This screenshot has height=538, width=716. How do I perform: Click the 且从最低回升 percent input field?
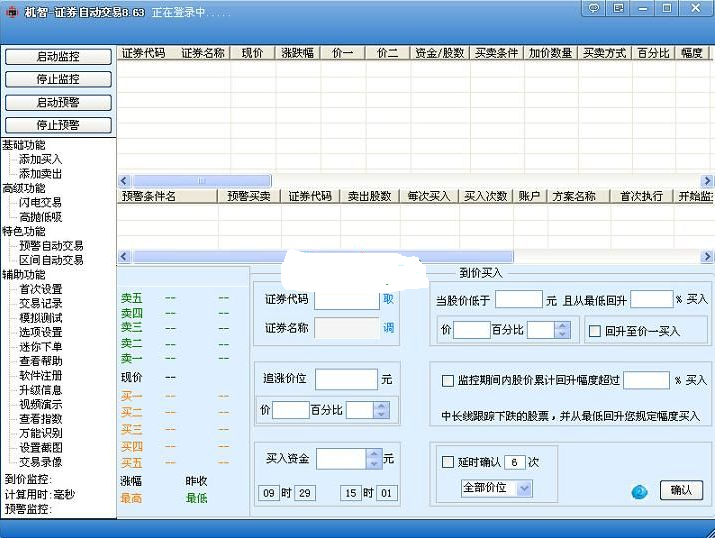coord(652,300)
